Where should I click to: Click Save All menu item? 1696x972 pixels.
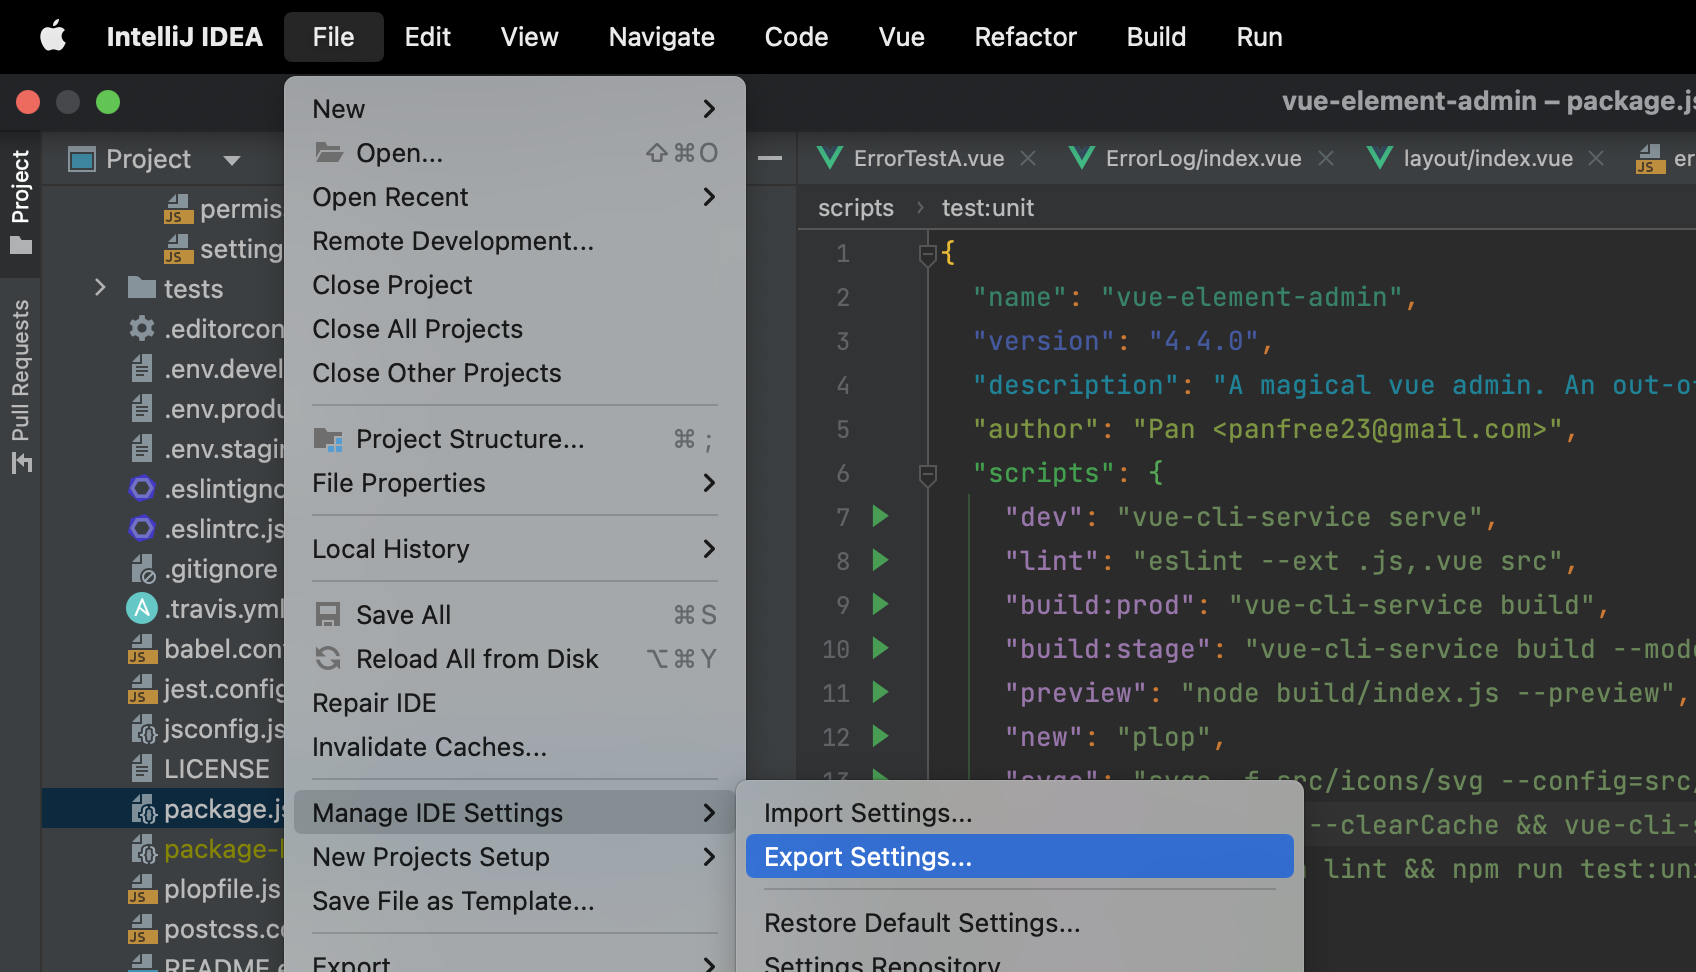tap(515, 615)
